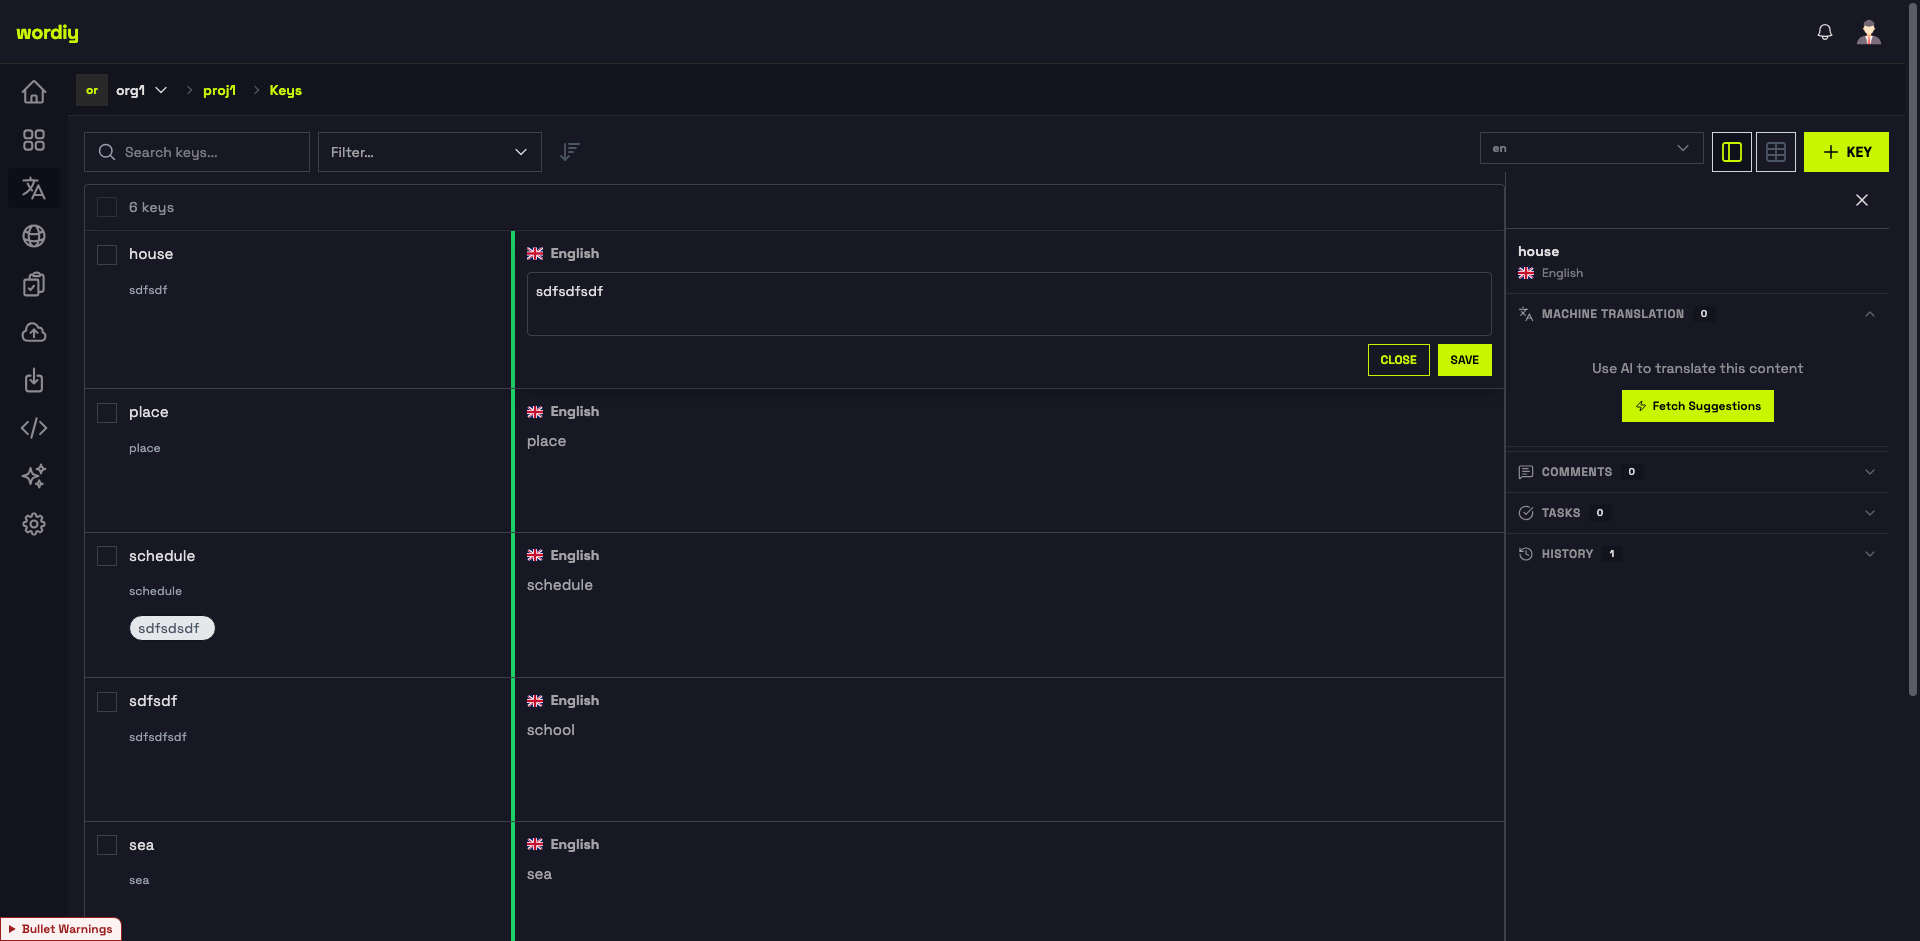Check the schedule key checkbox
Screen dimensions: 1920x941
coord(107,556)
